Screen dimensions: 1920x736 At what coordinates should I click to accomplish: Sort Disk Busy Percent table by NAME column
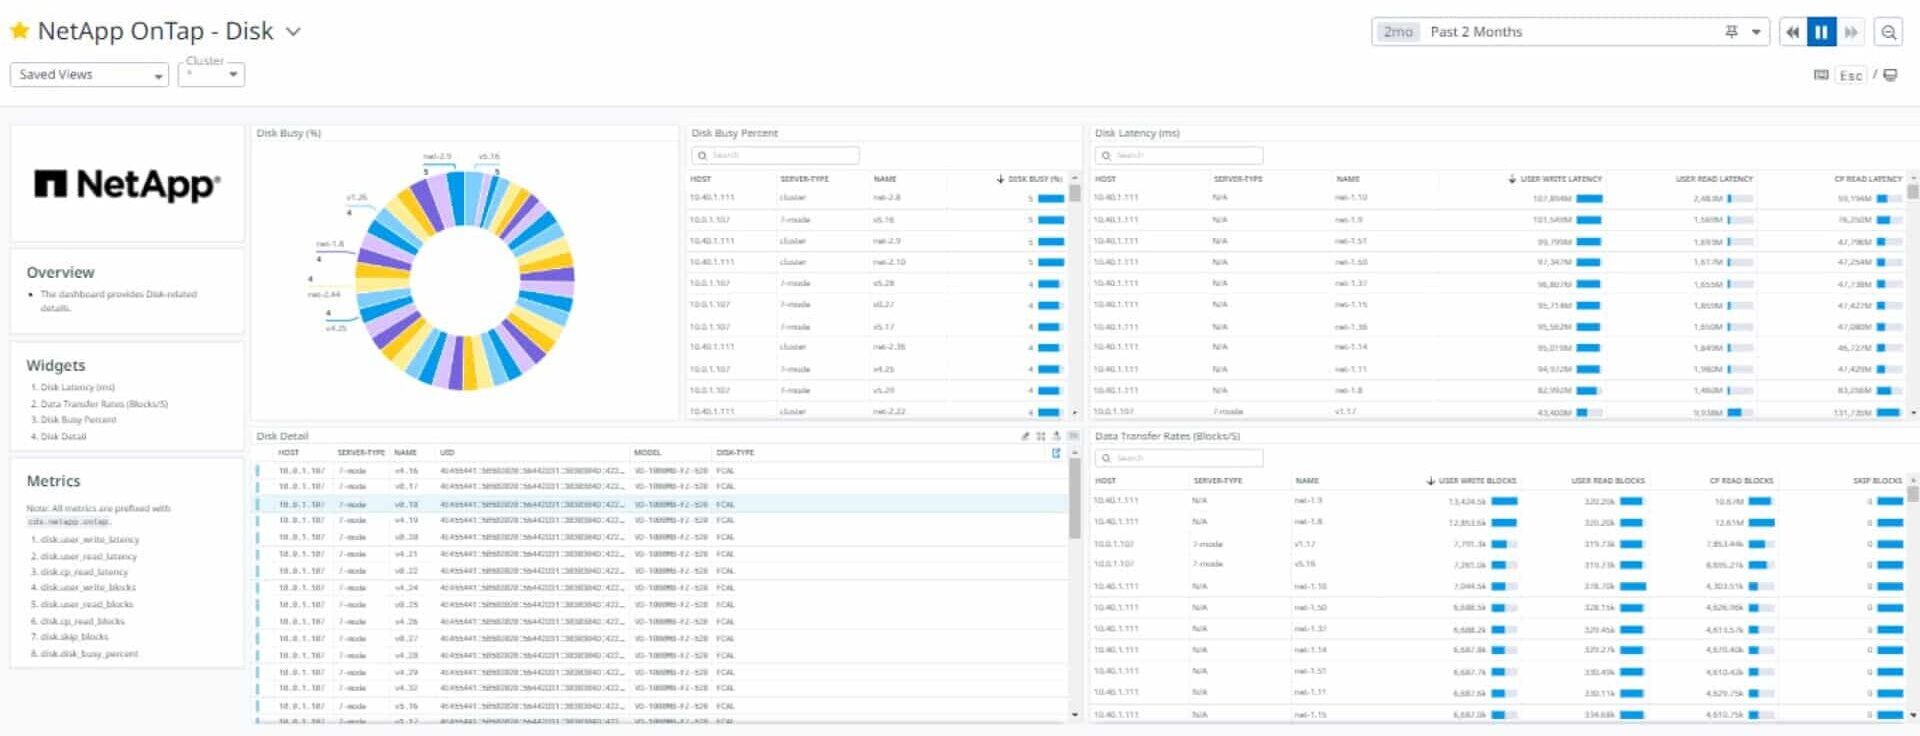click(x=885, y=179)
